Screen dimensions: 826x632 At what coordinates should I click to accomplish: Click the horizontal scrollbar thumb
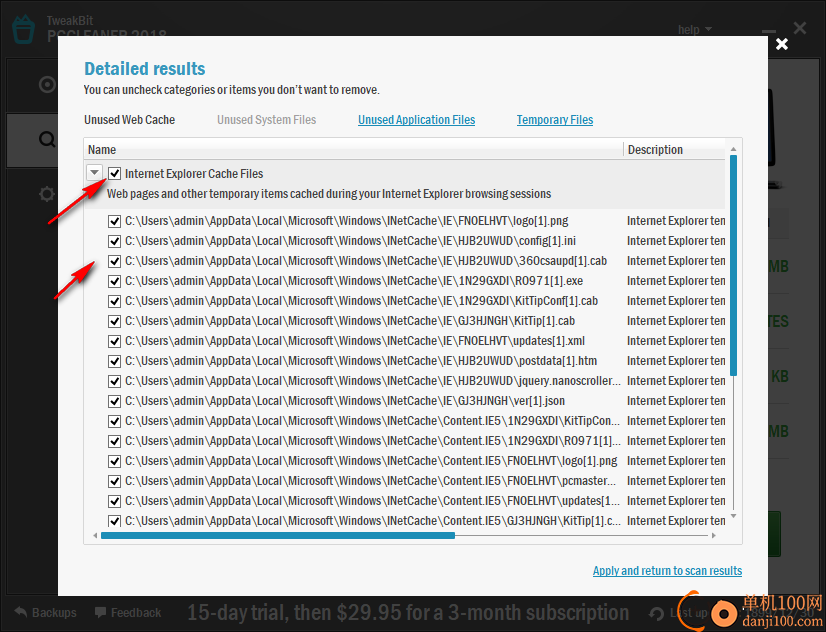[x=278, y=535]
